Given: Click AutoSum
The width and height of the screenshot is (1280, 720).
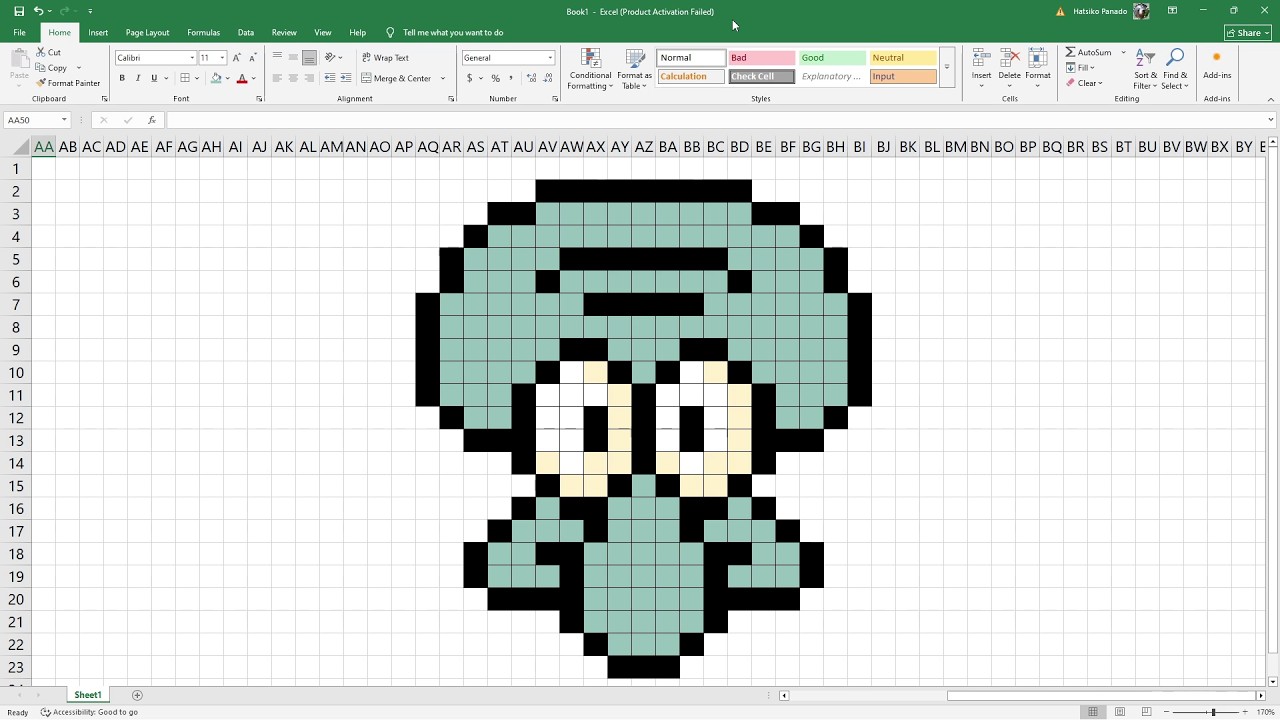Looking at the screenshot, I should 1088,52.
